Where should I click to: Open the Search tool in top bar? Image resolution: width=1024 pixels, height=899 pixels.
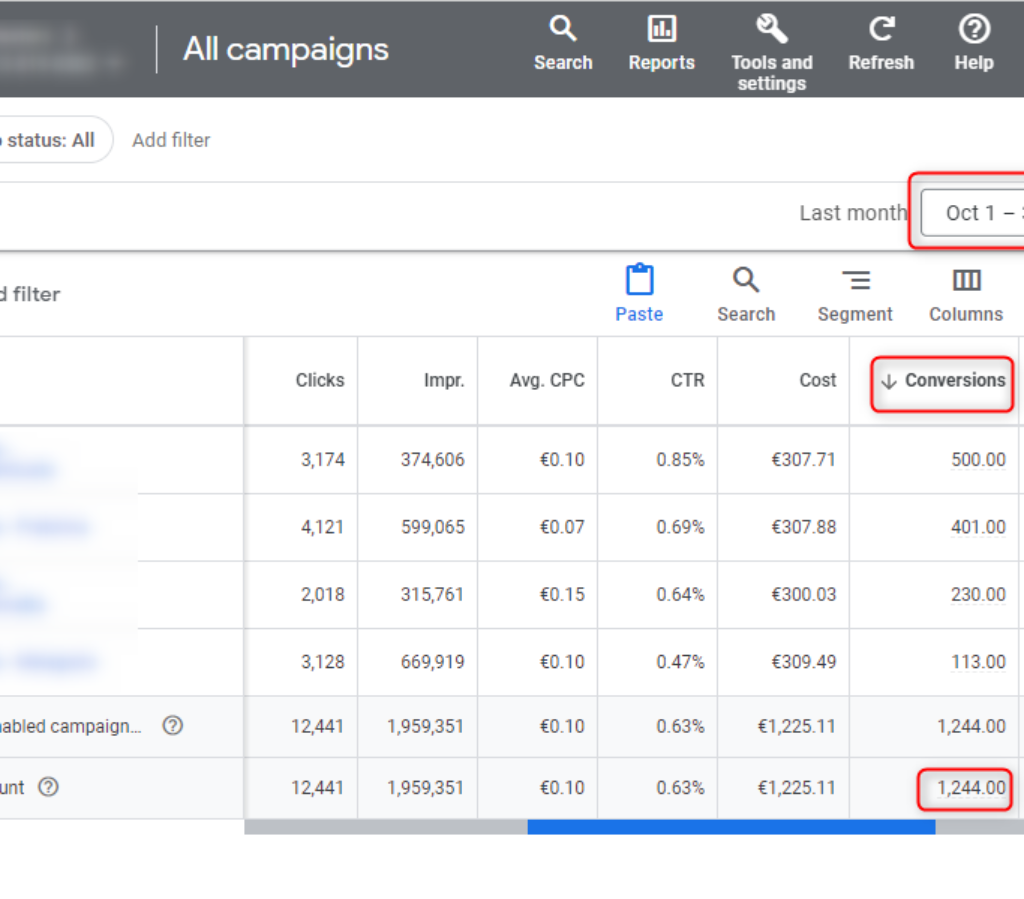pyautogui.click(x=563, y=44)
